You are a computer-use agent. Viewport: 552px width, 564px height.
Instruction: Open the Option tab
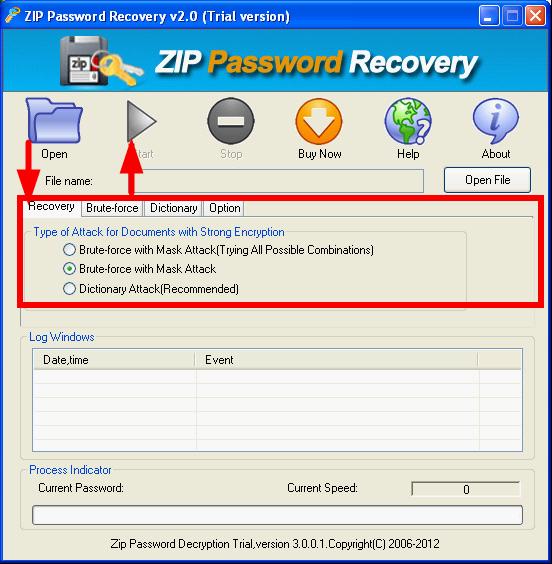click(x=224, y=208)
